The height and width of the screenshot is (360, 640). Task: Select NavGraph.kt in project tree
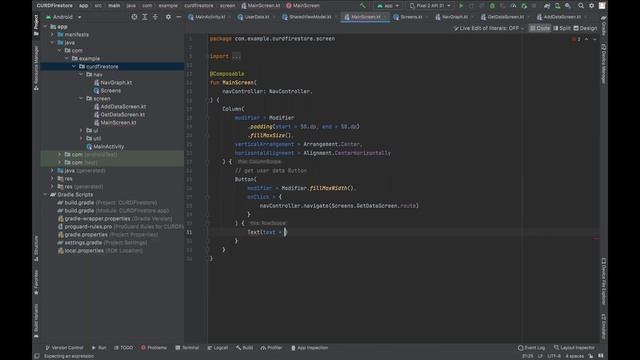coord(116,83)
